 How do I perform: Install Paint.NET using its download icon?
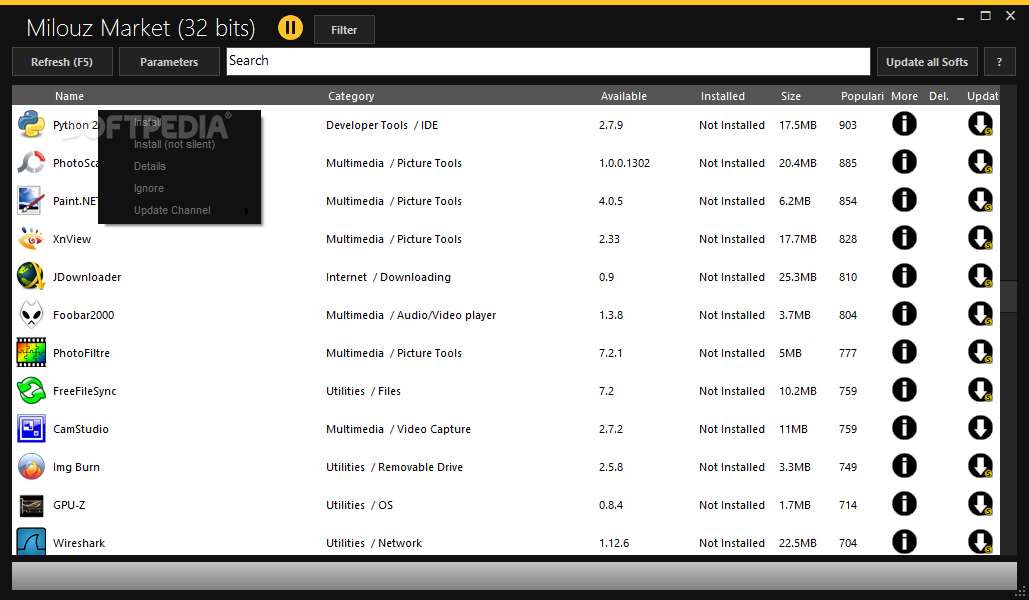980,200
